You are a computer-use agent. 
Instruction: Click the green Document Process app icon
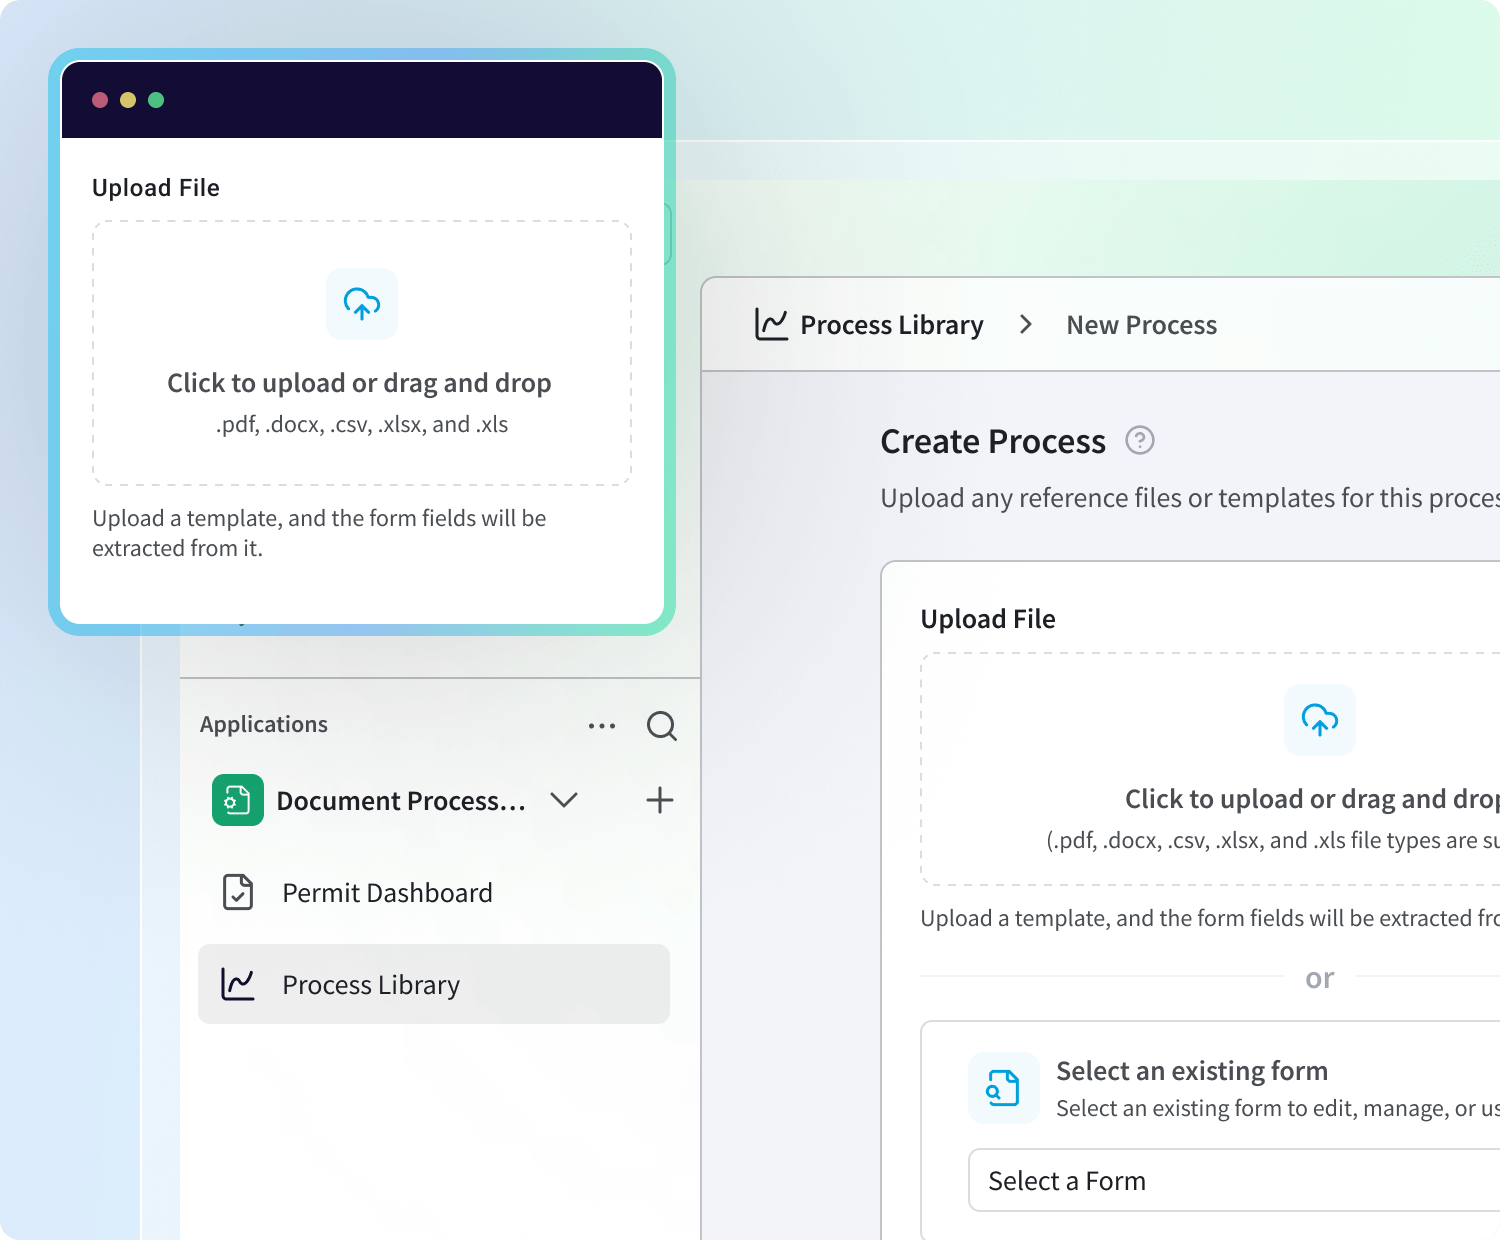(x=238, y=800)
